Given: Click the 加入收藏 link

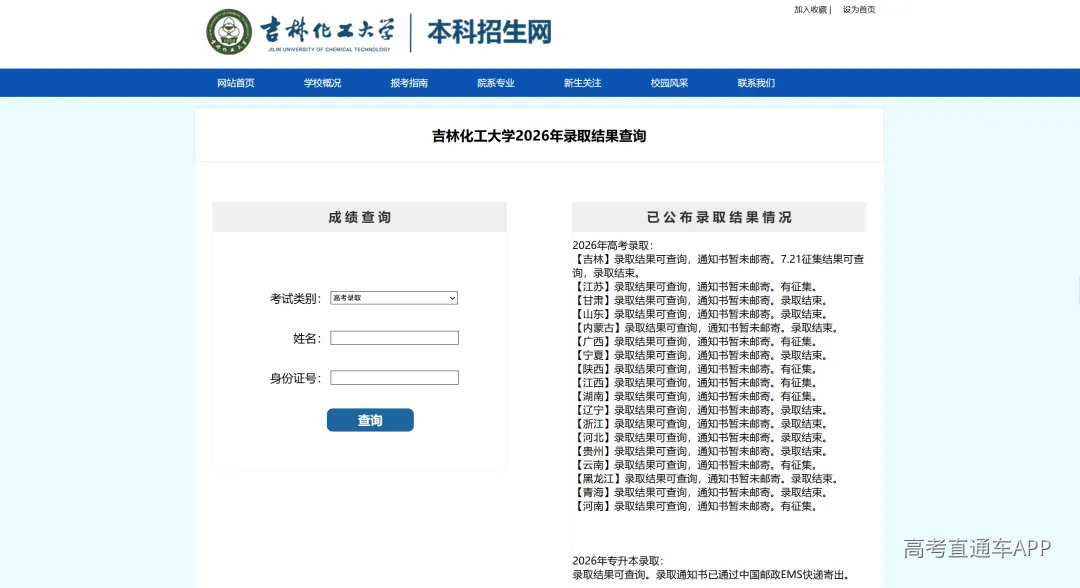Looking at the screenshot, I should click(810, 10).
